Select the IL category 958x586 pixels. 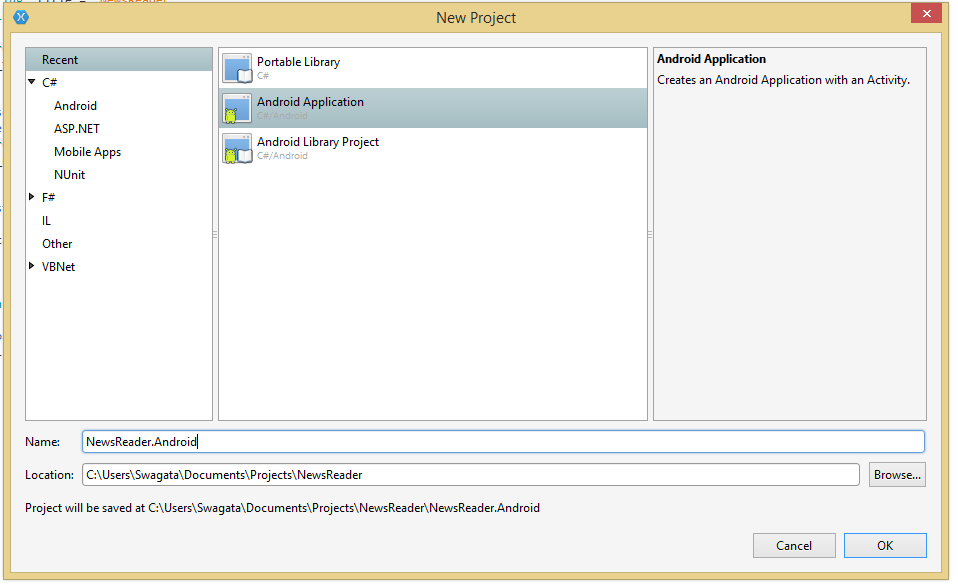[46, 221]
